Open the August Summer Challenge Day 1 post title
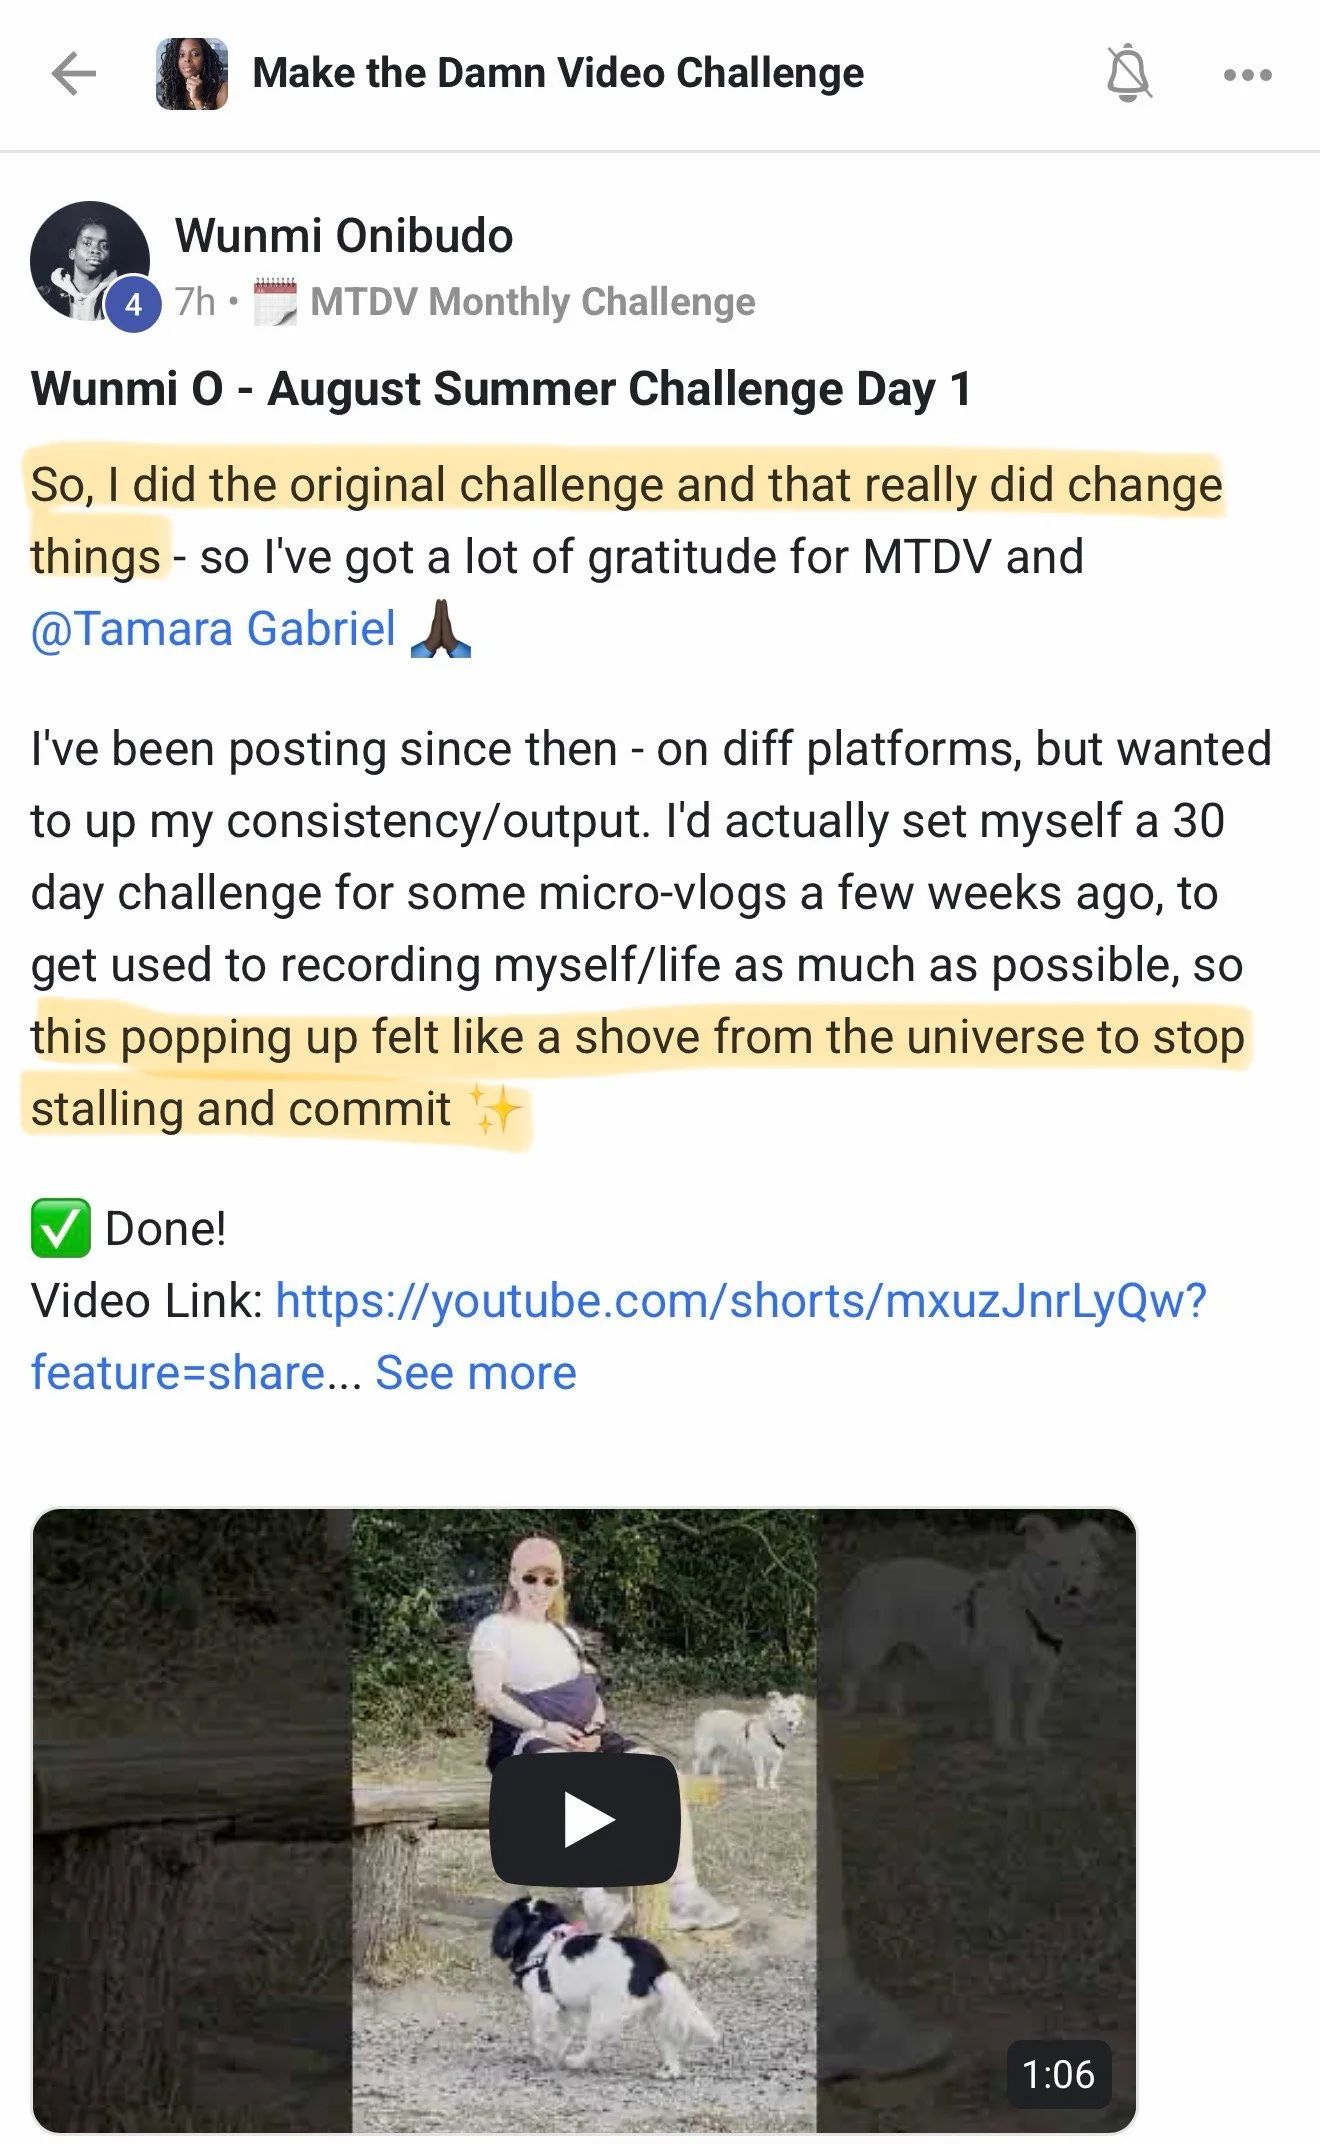 pyautogui.click(x=501, y=389)
